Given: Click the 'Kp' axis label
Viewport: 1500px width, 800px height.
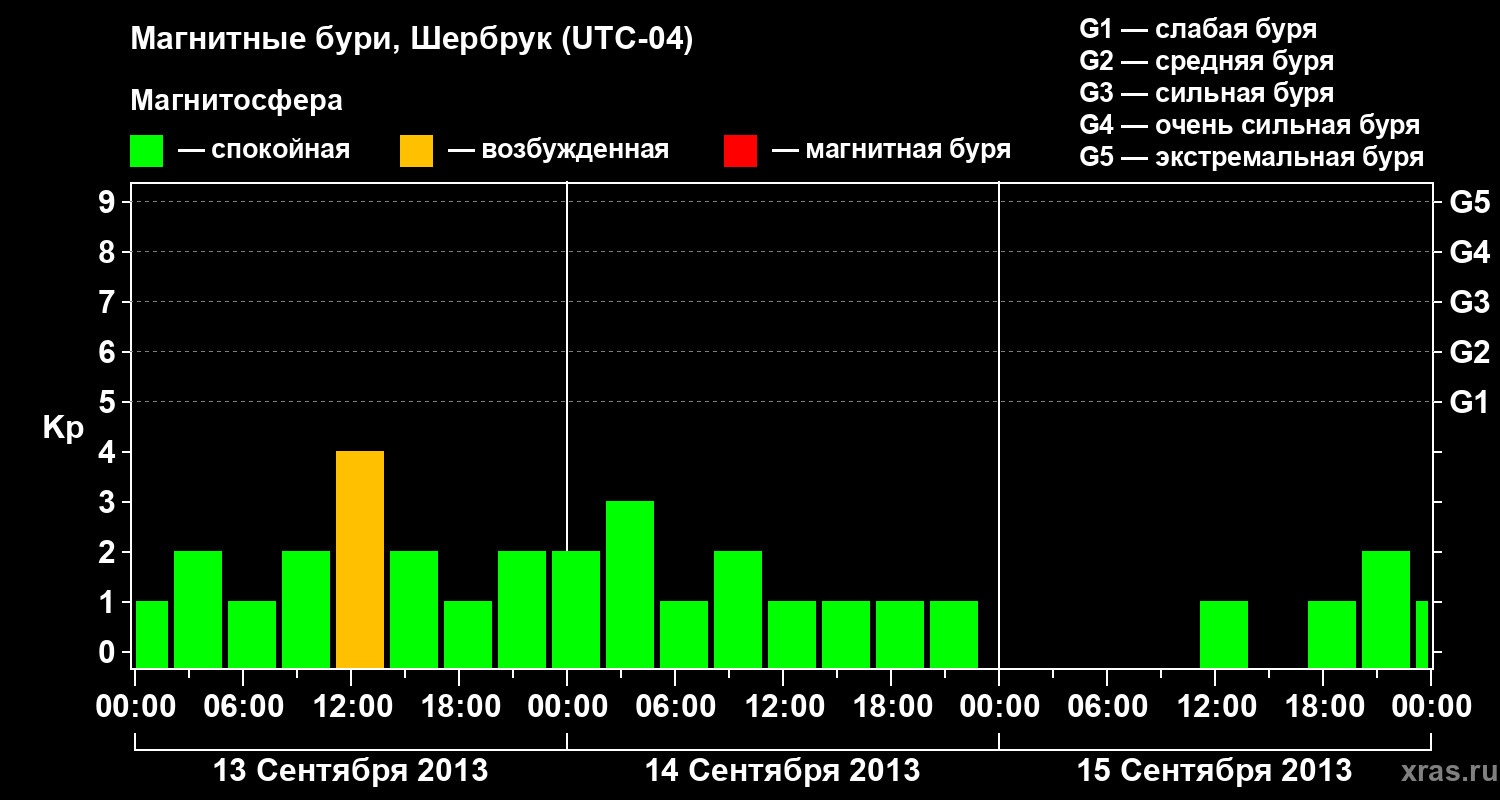Looking at the screenshot, I should click(x=63, y=428).
